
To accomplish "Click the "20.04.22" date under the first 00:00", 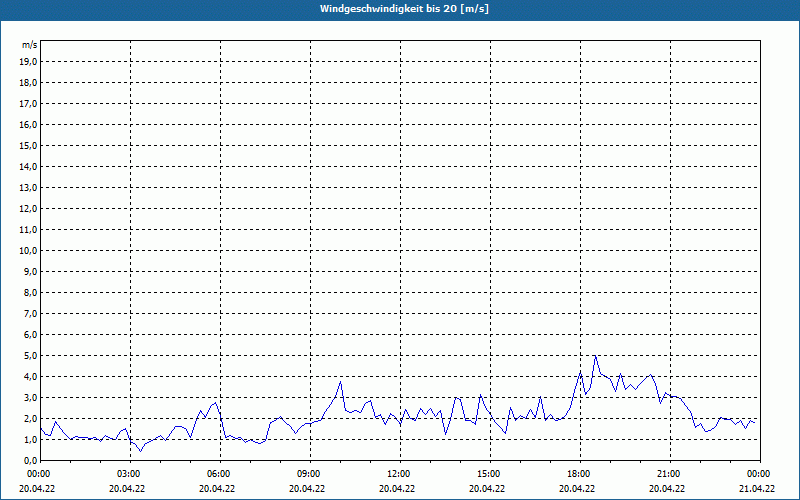I will point(37,489).
